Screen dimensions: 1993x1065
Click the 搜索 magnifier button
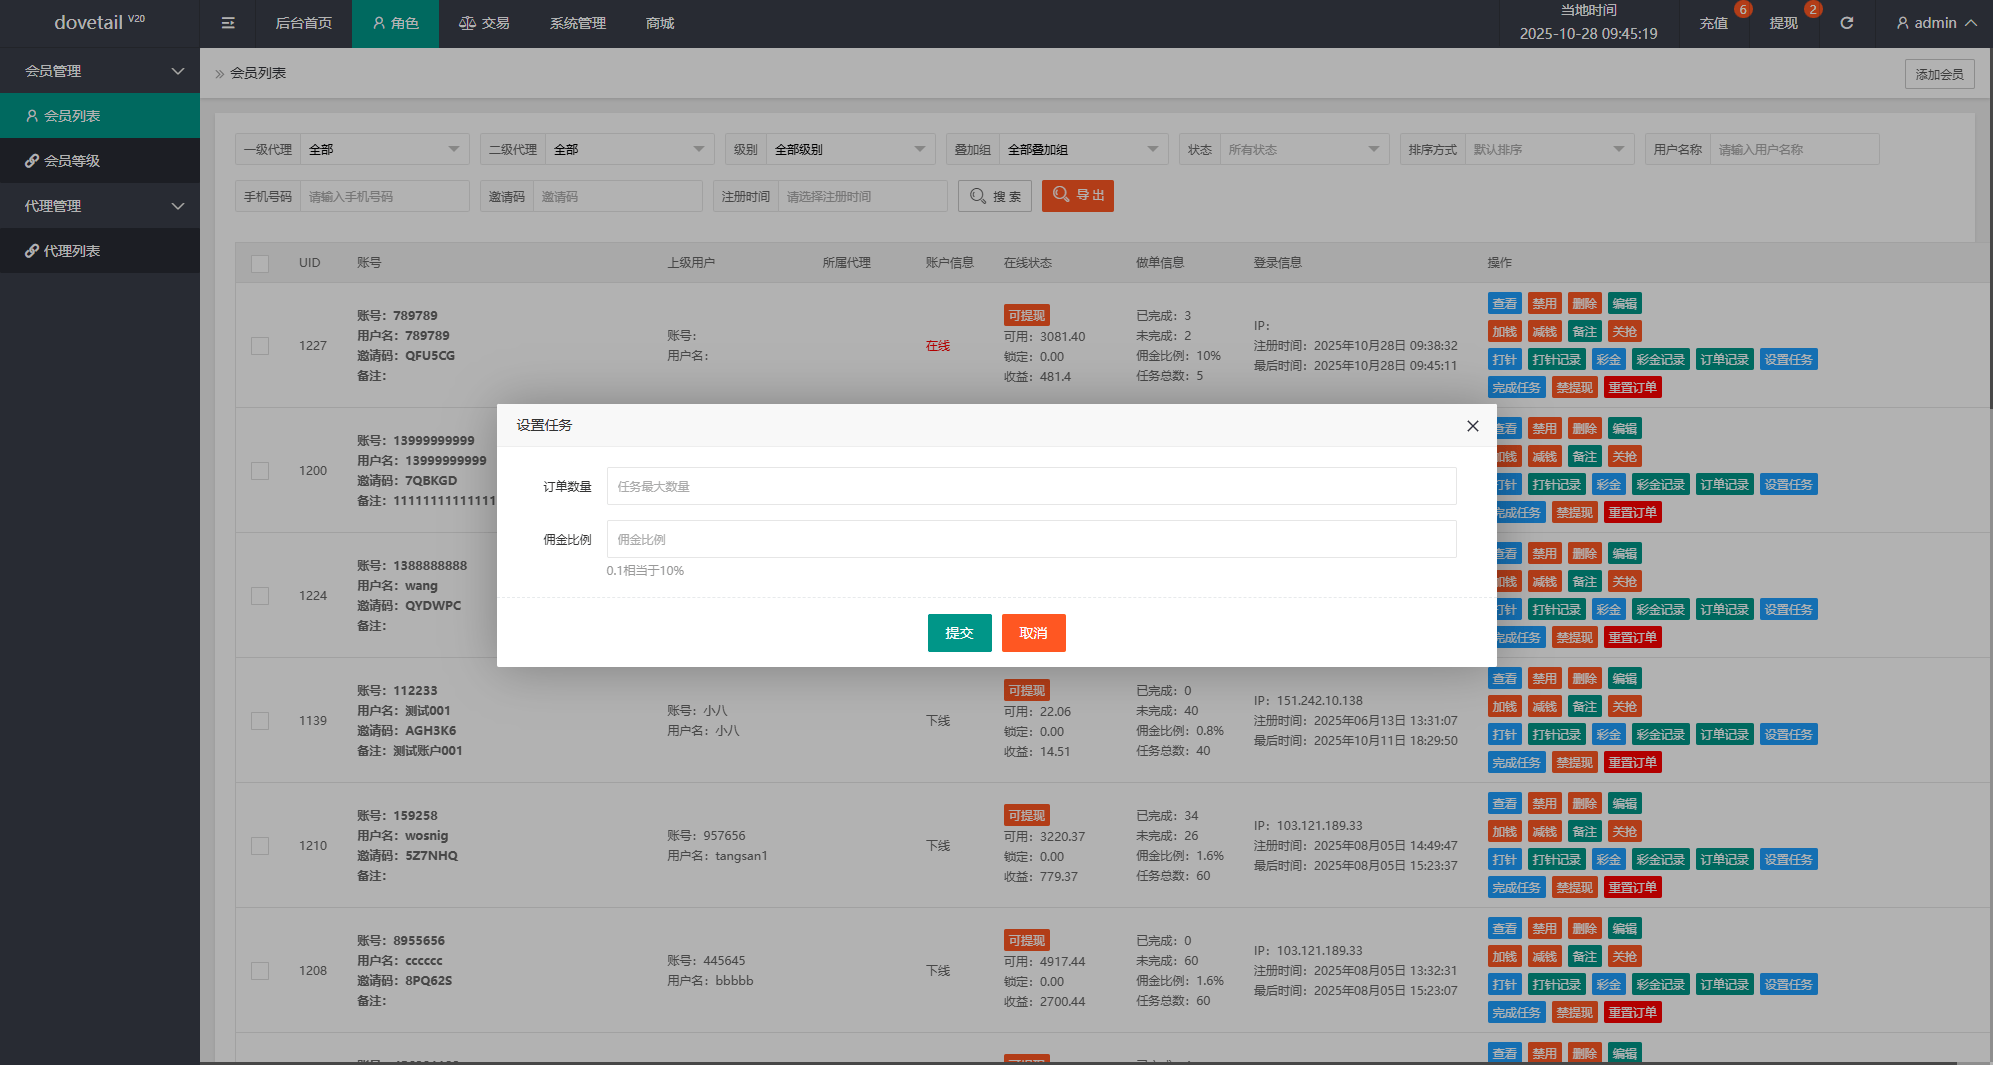(x=995, y=196)
